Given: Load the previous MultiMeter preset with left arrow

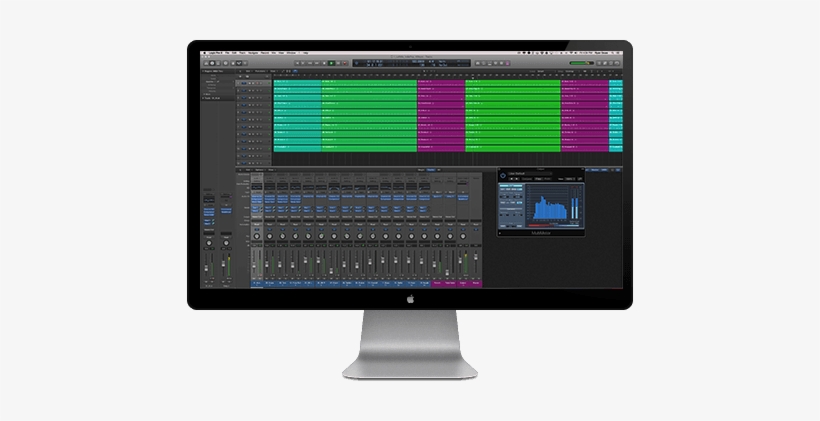Looking at the screenshot, I should tap(511, 178).
